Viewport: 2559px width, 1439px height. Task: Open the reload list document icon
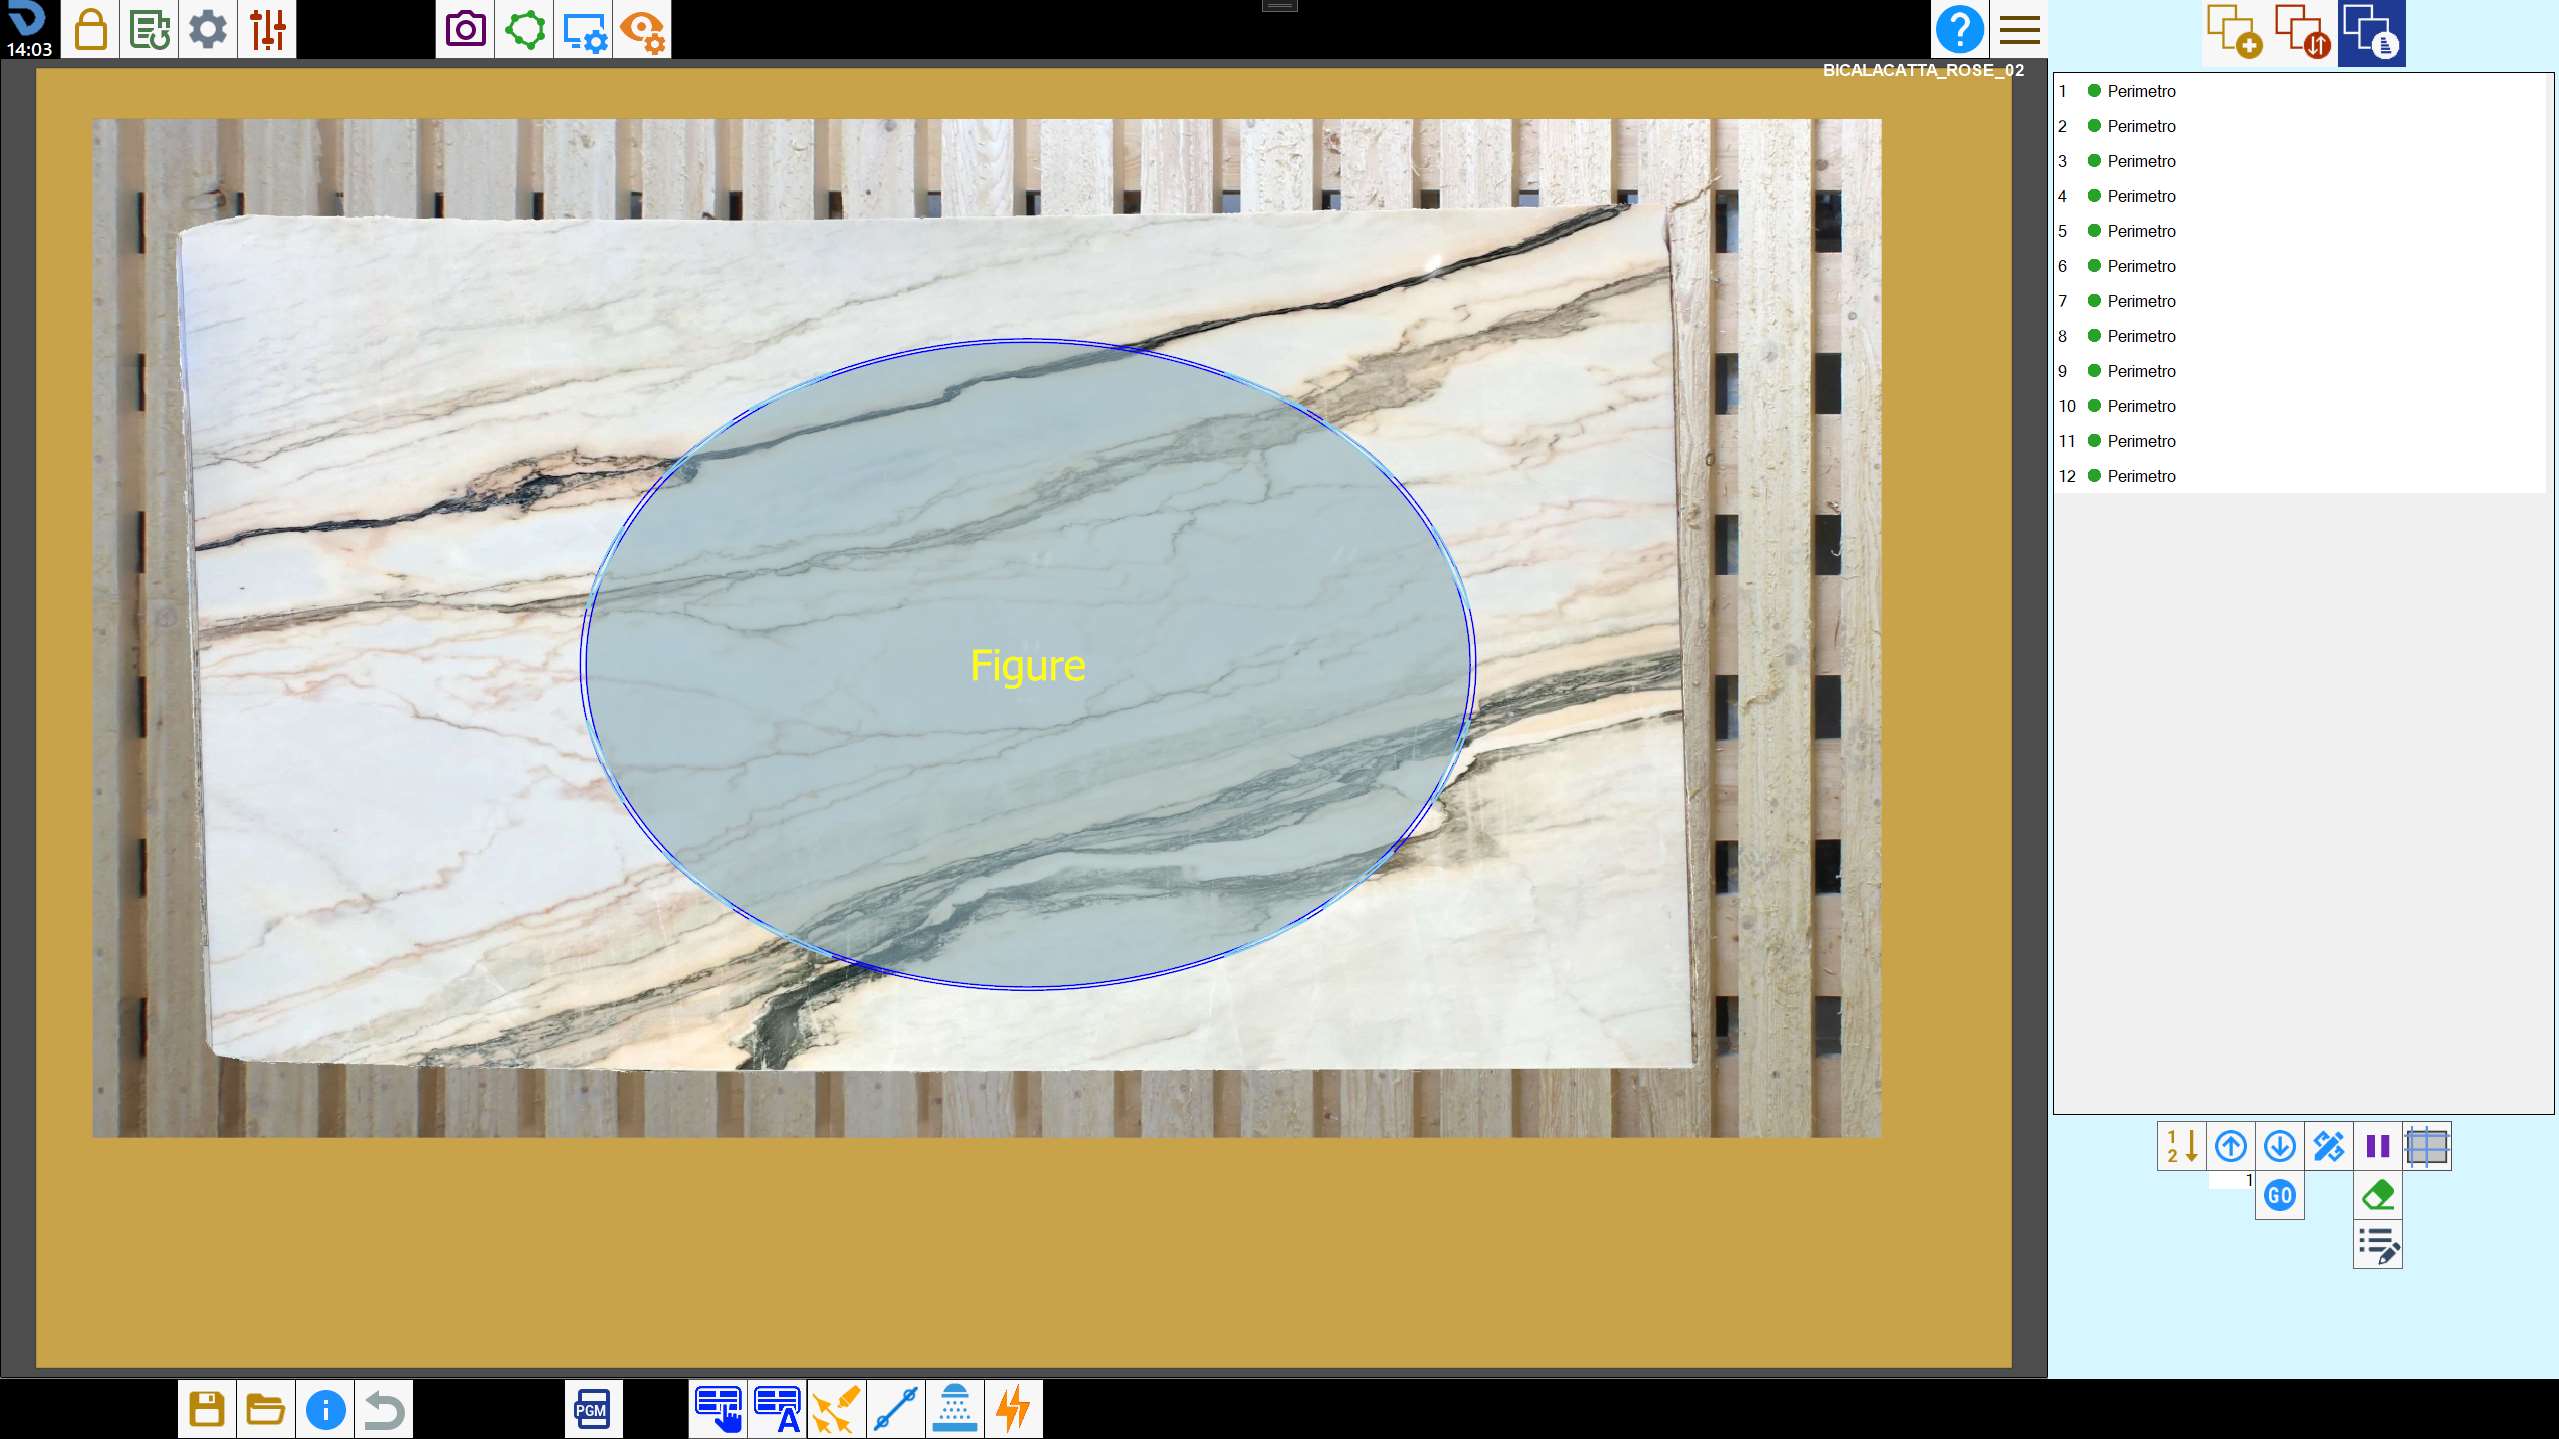click(x=149, y=29)
